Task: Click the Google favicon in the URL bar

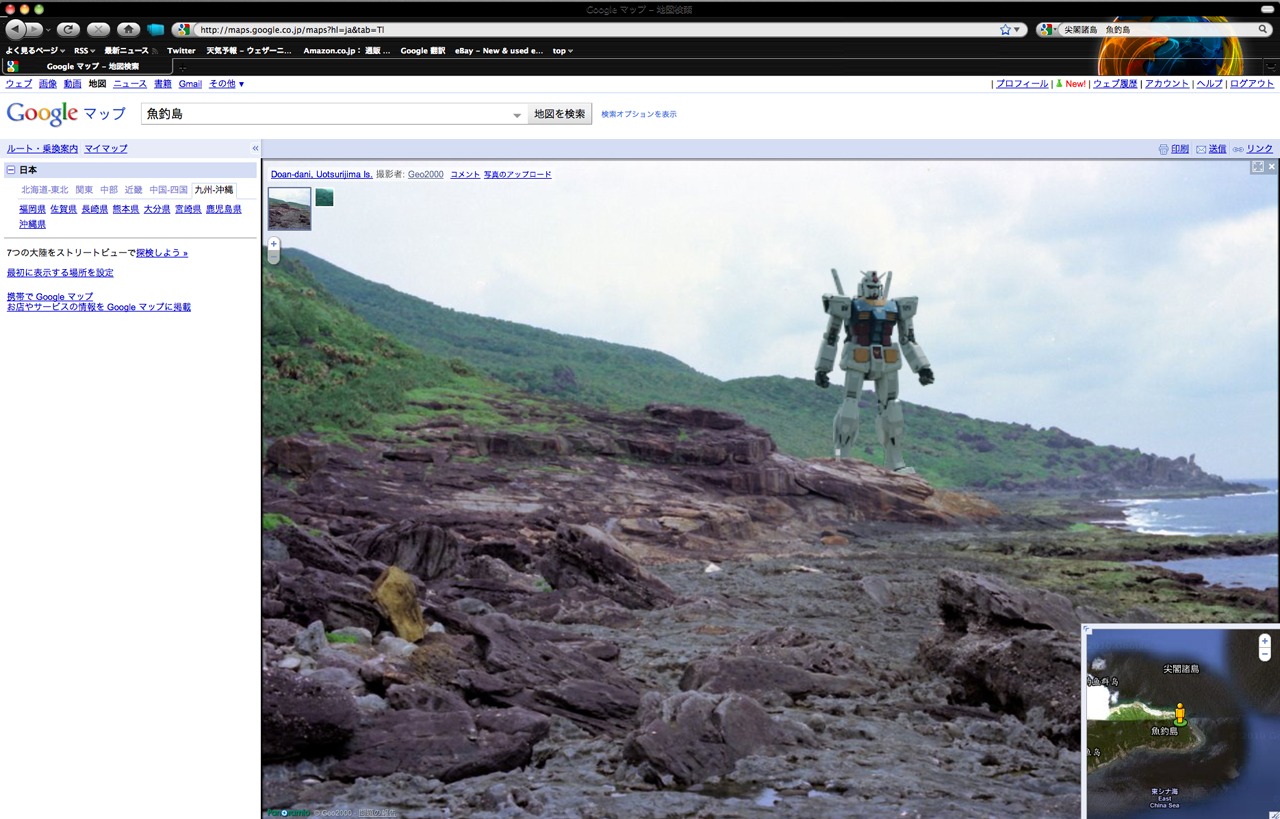Action: pyautogui.click(x=182, y=30)
